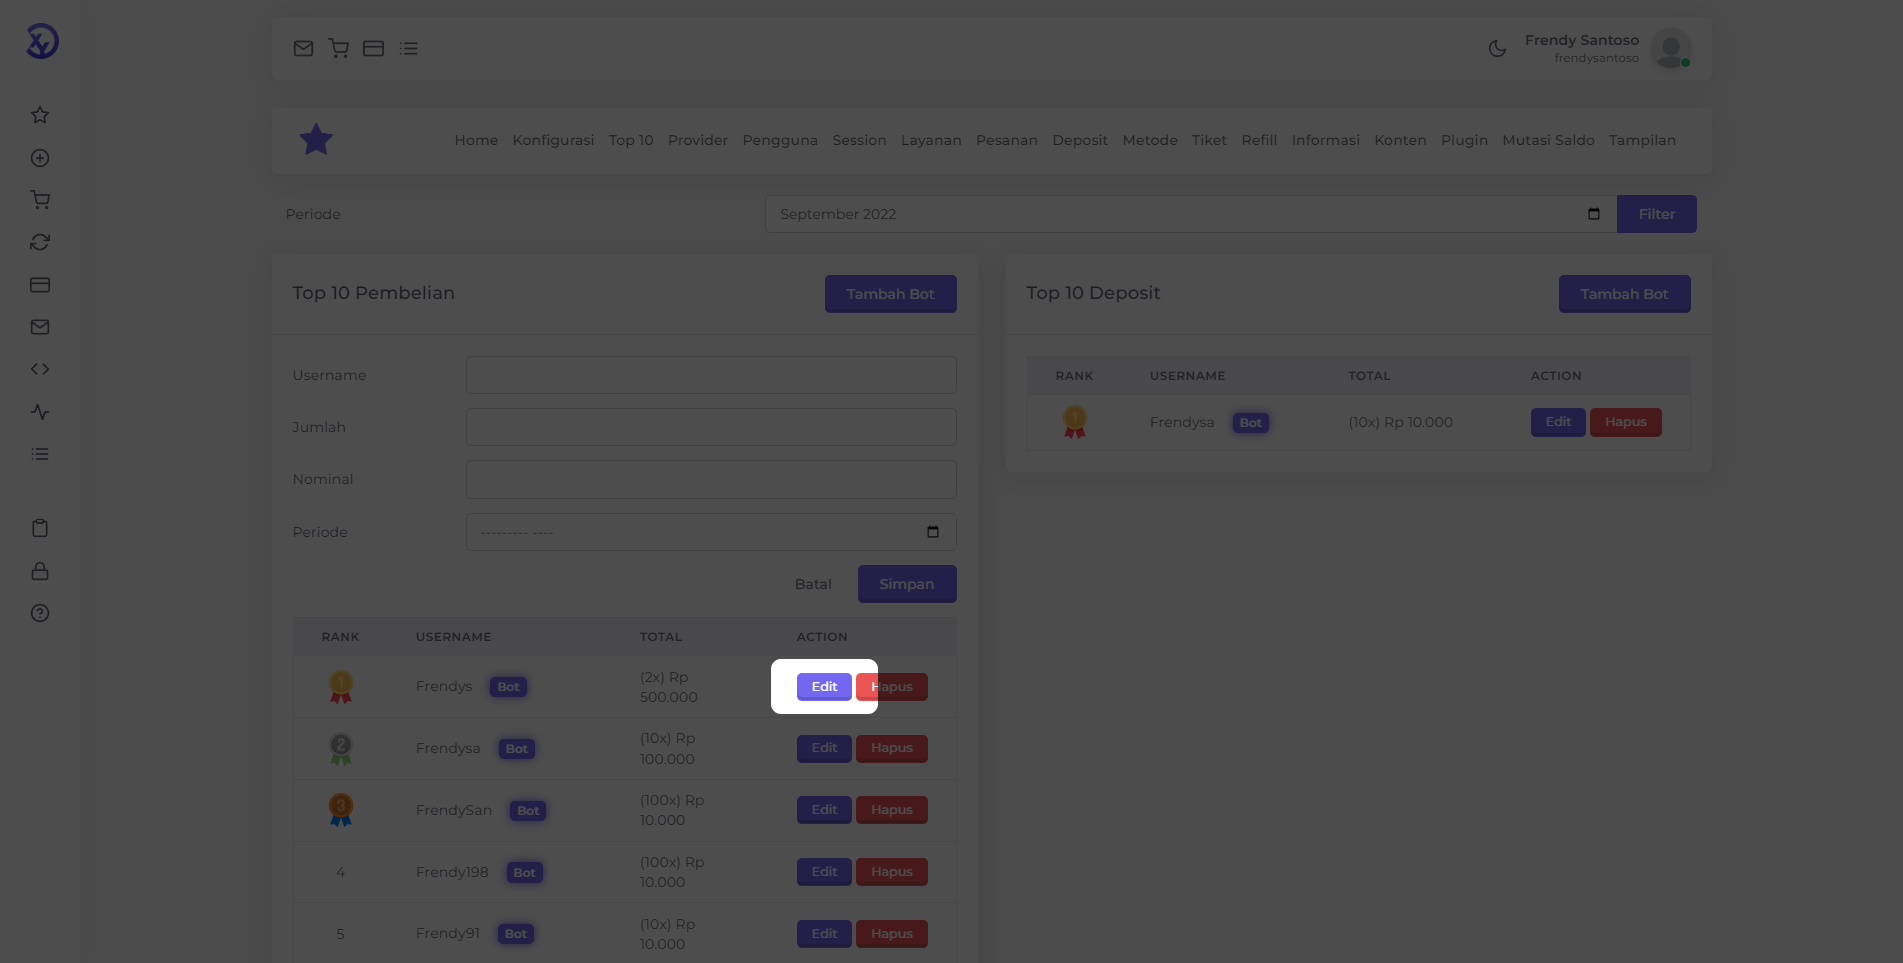This screenshot has width=1903, height=963.
Task: Click into the Jumlah input field
Action: [x=711, y=427]
